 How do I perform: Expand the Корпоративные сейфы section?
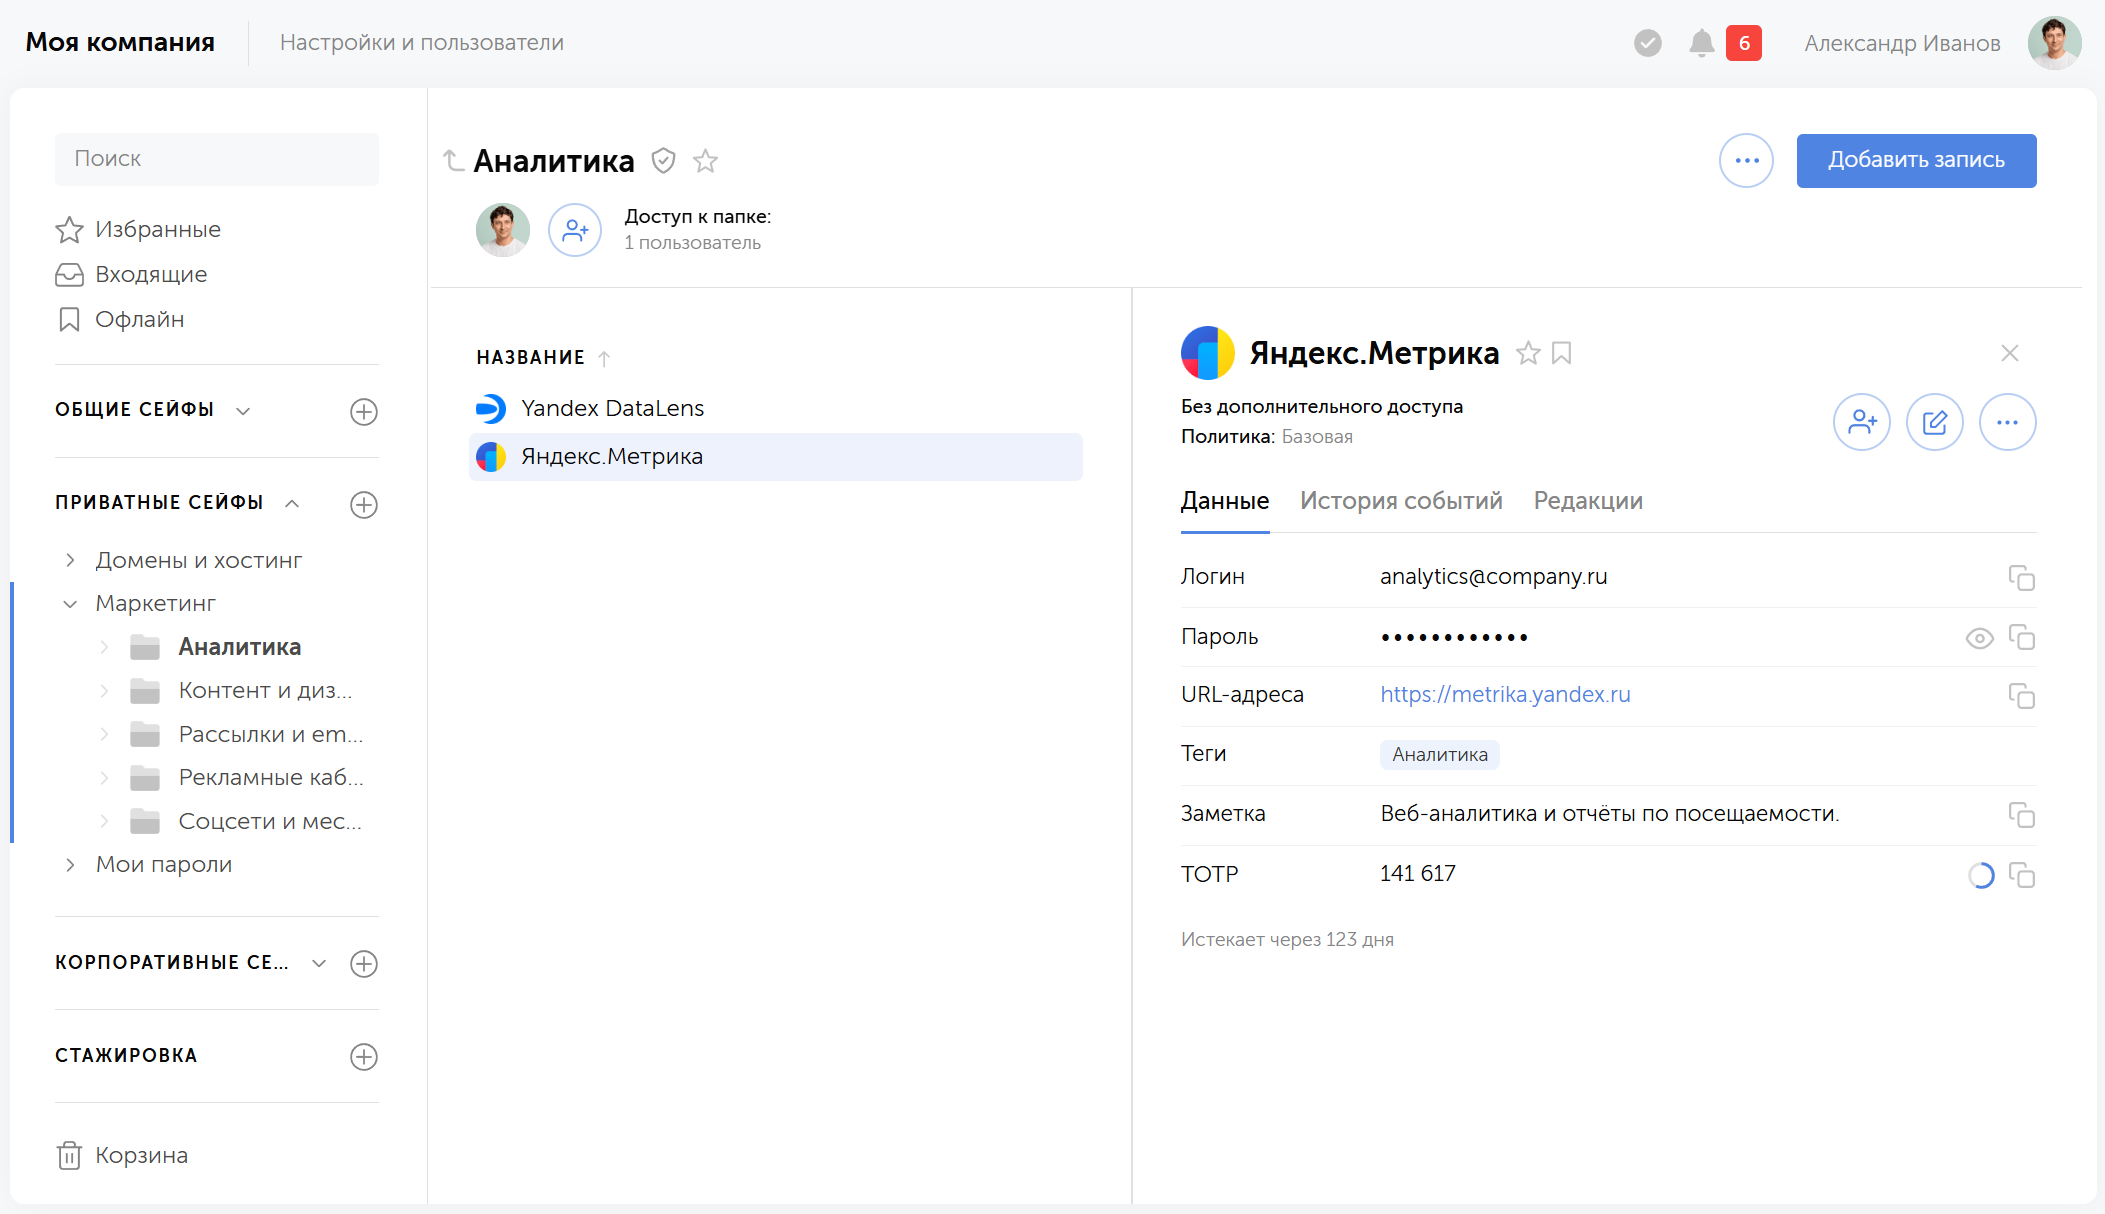(319, 964)
